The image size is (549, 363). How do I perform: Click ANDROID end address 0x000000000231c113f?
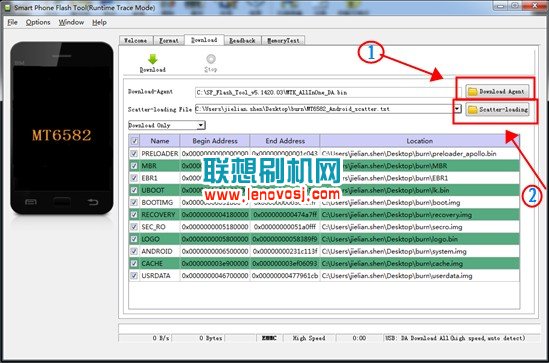point(285,251)
